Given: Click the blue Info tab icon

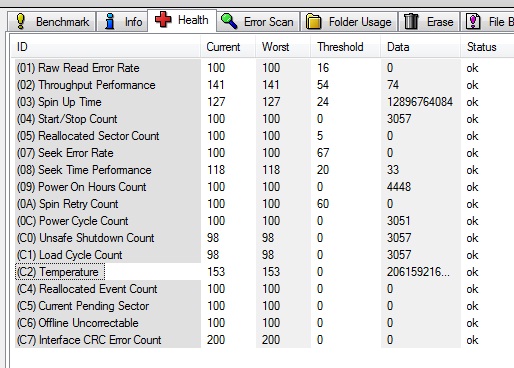Looking at the screenshot, I should point(110,21).
